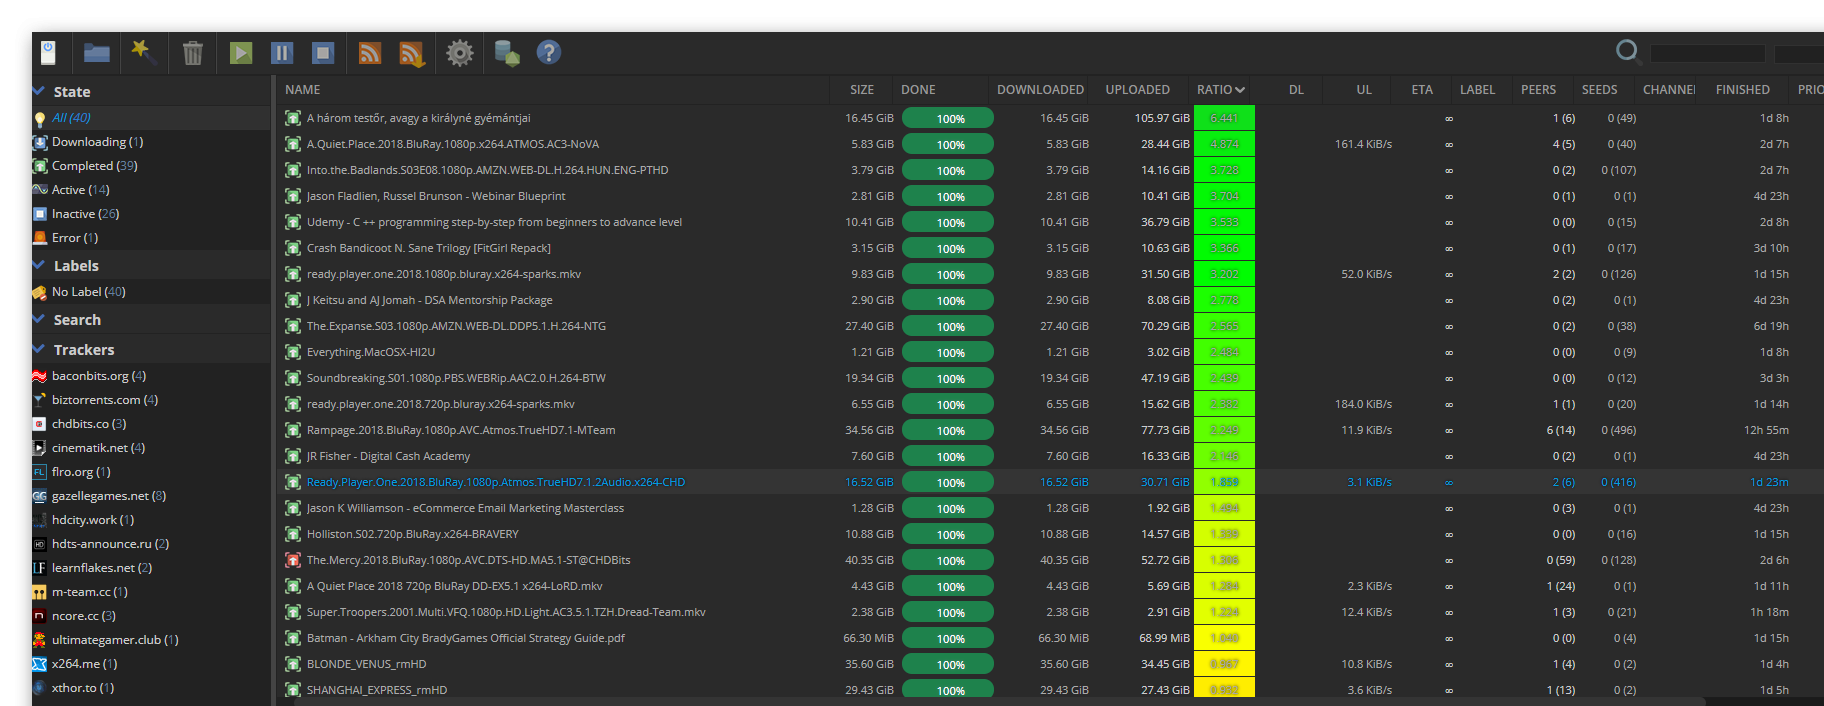This screenshot has height=706, width=1824.
Task: Select the Batman - Arkham City Strategy Guide.pdf torrent
Action: point(1050,638)
